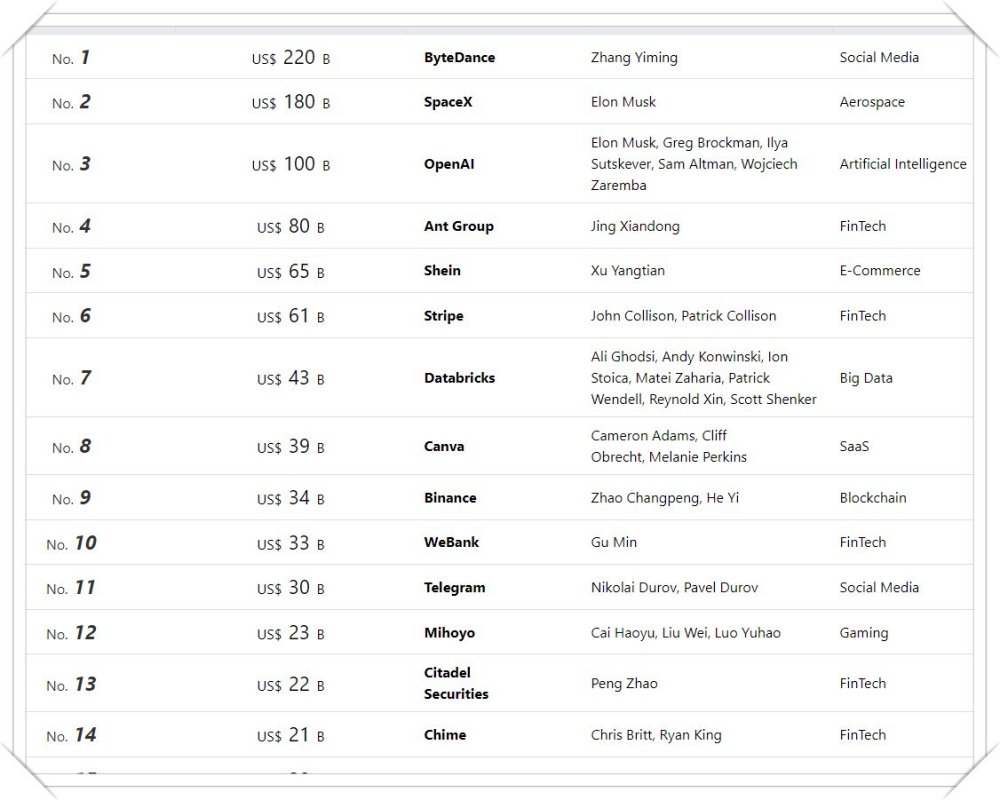Select the US$ 33 B valuation

point(291,543)
